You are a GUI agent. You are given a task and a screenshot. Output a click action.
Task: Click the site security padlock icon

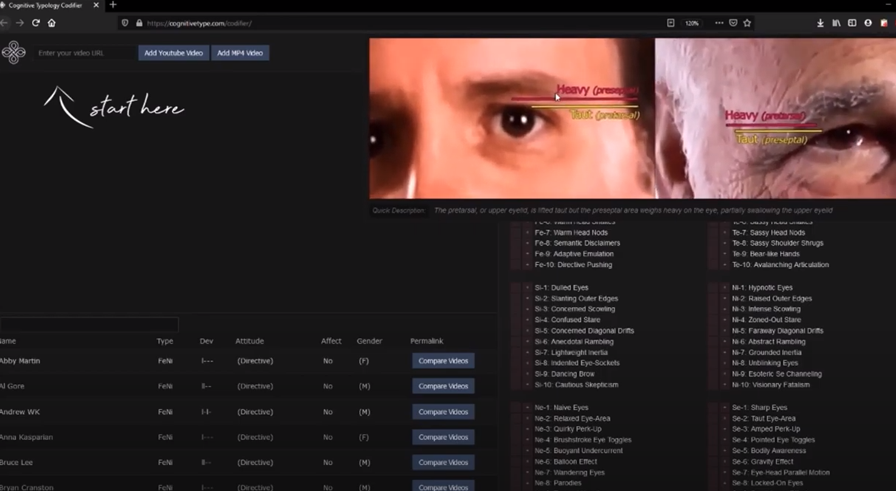tap(139, 23)
